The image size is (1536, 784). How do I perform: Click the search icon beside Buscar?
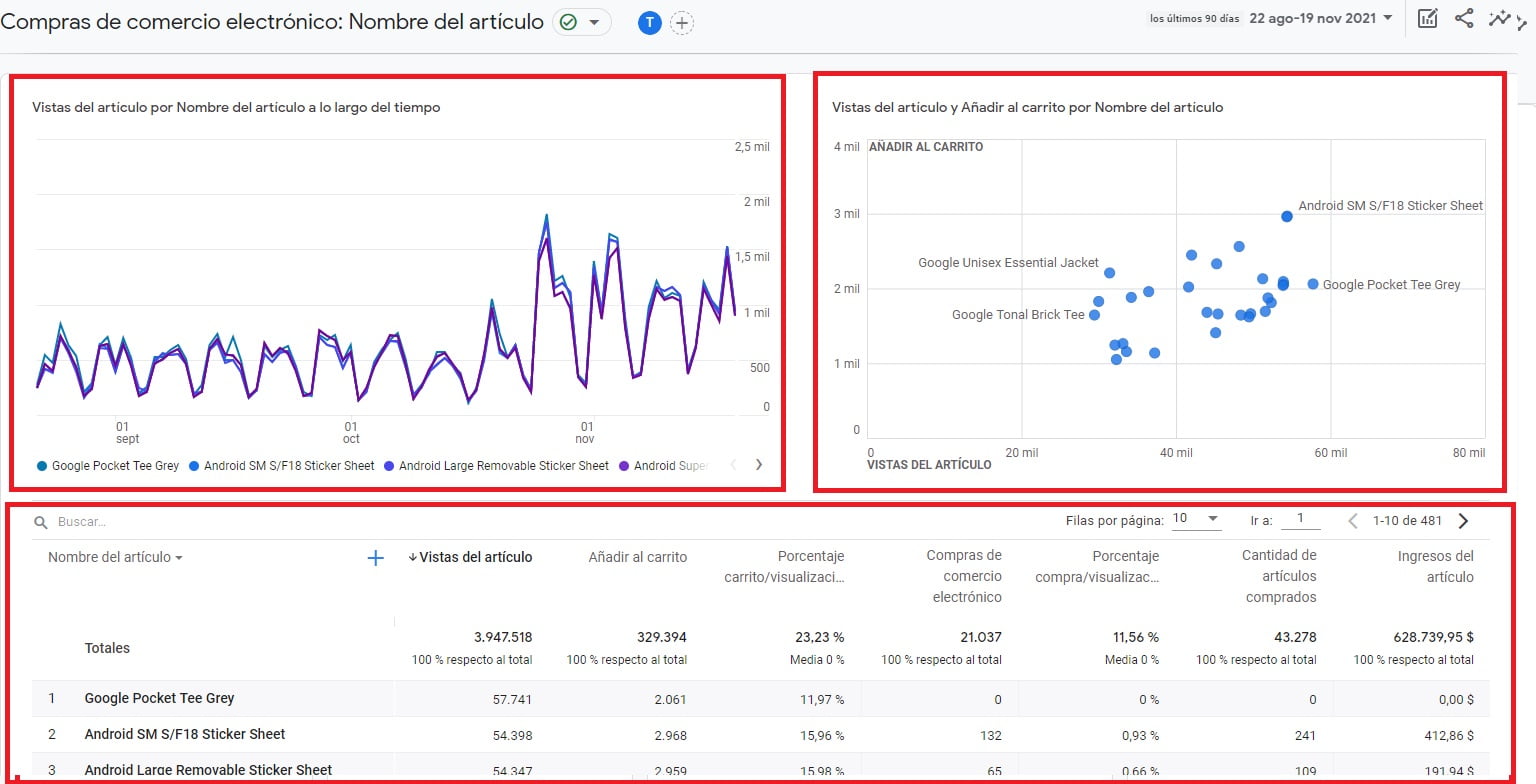41,521
